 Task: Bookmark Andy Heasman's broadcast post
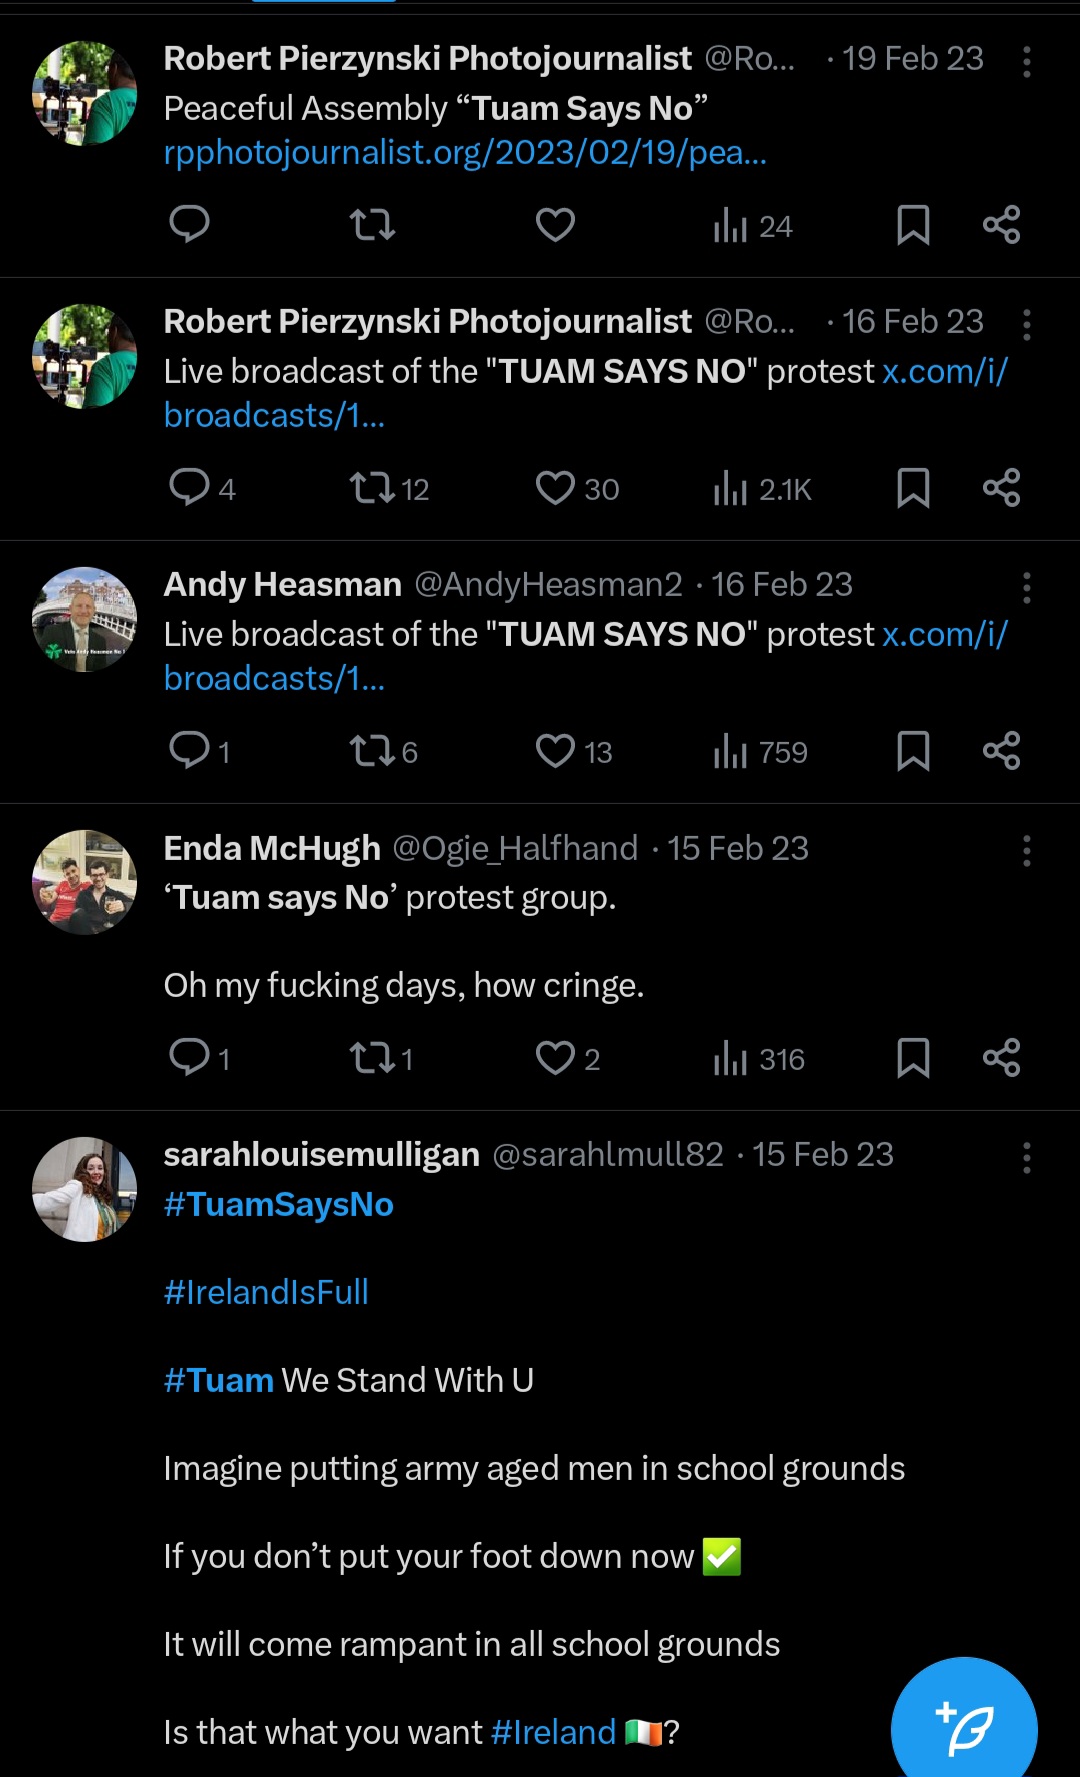click(913, 751)
